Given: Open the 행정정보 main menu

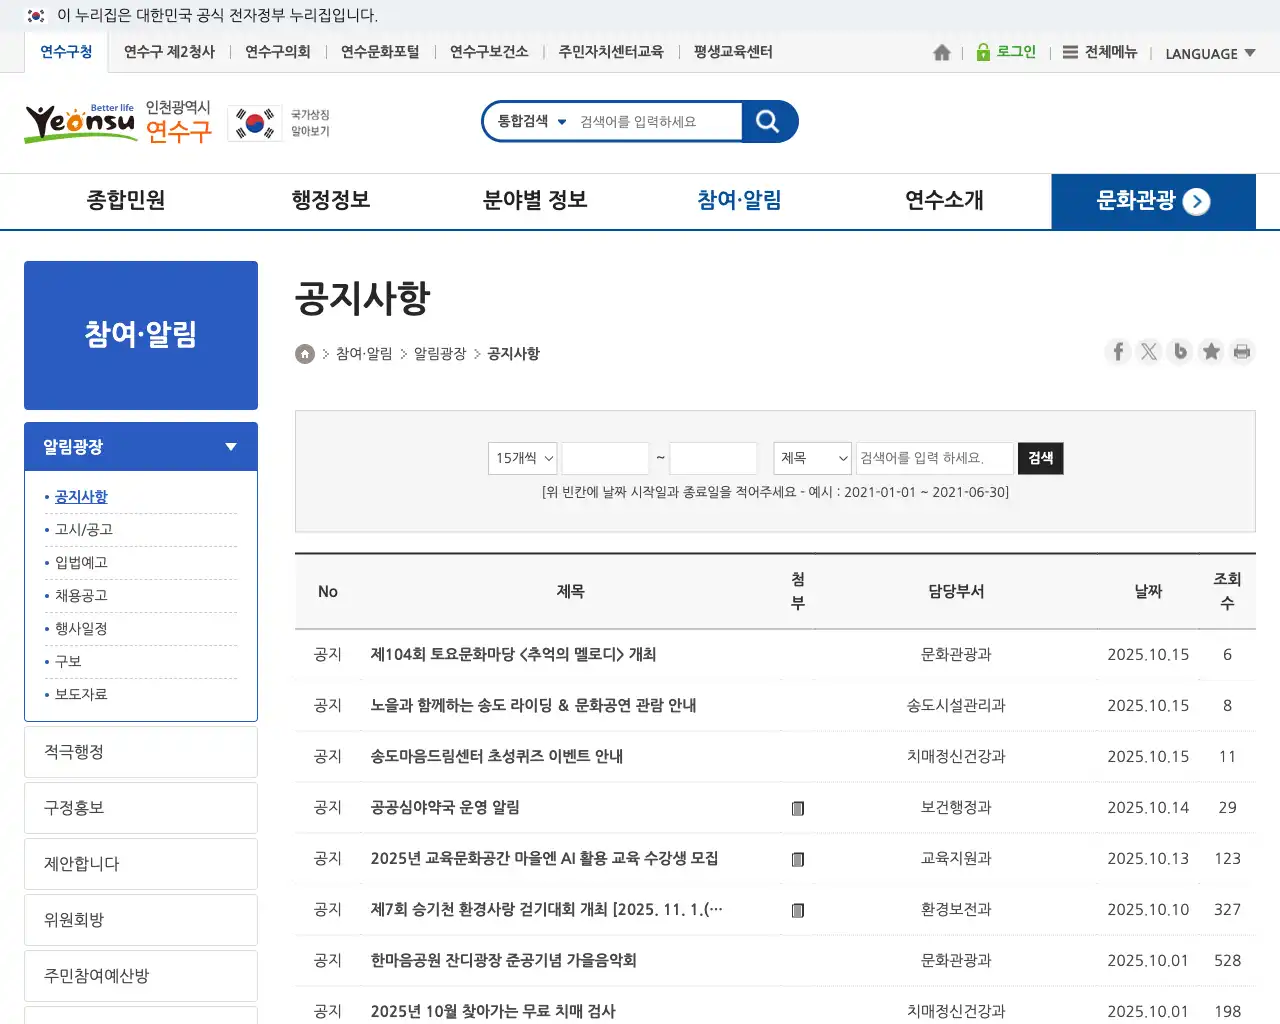Looking at the screenshot, I should pos(331,201).
